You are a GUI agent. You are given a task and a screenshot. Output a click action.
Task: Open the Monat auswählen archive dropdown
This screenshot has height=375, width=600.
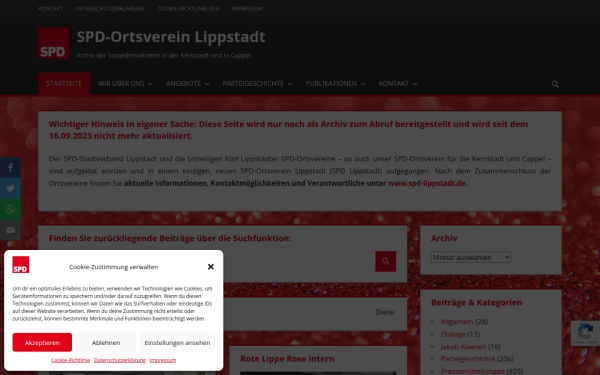click(471, 257)
